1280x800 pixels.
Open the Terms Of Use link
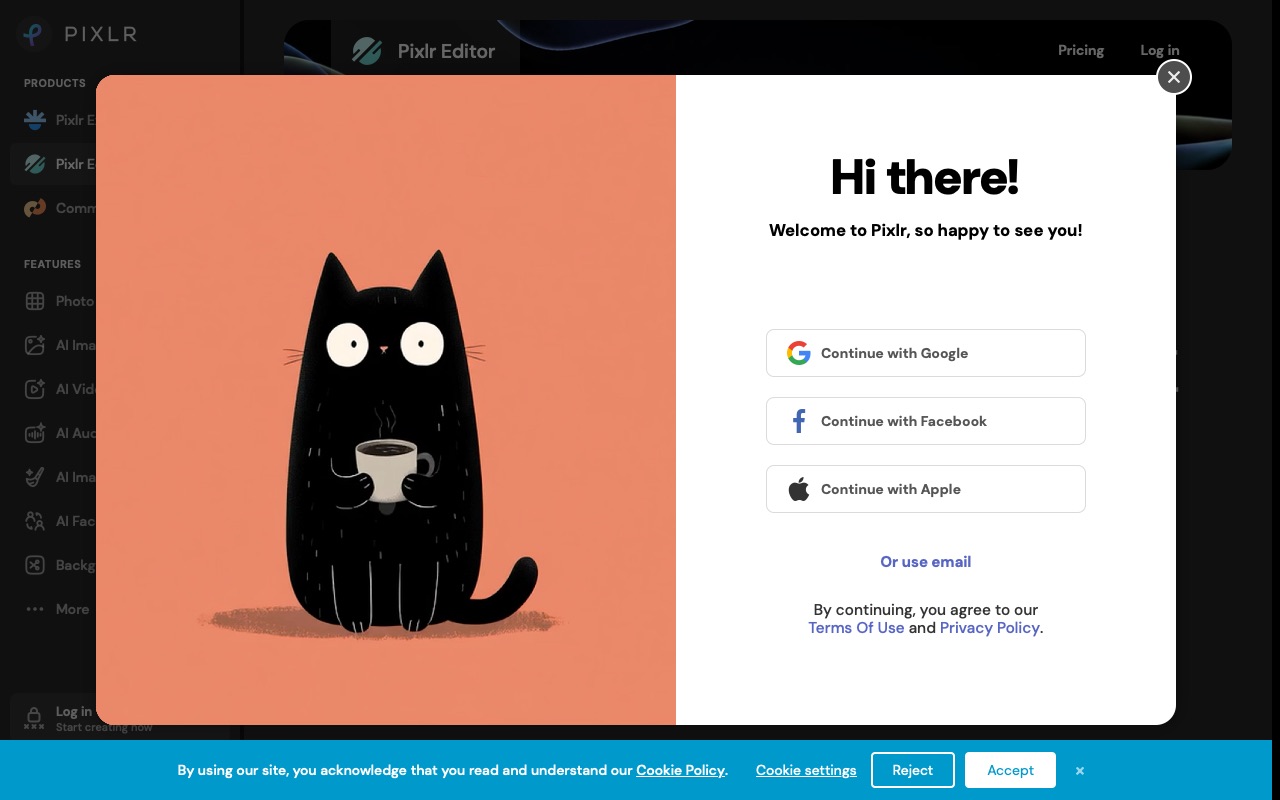(x=856, y=628)
